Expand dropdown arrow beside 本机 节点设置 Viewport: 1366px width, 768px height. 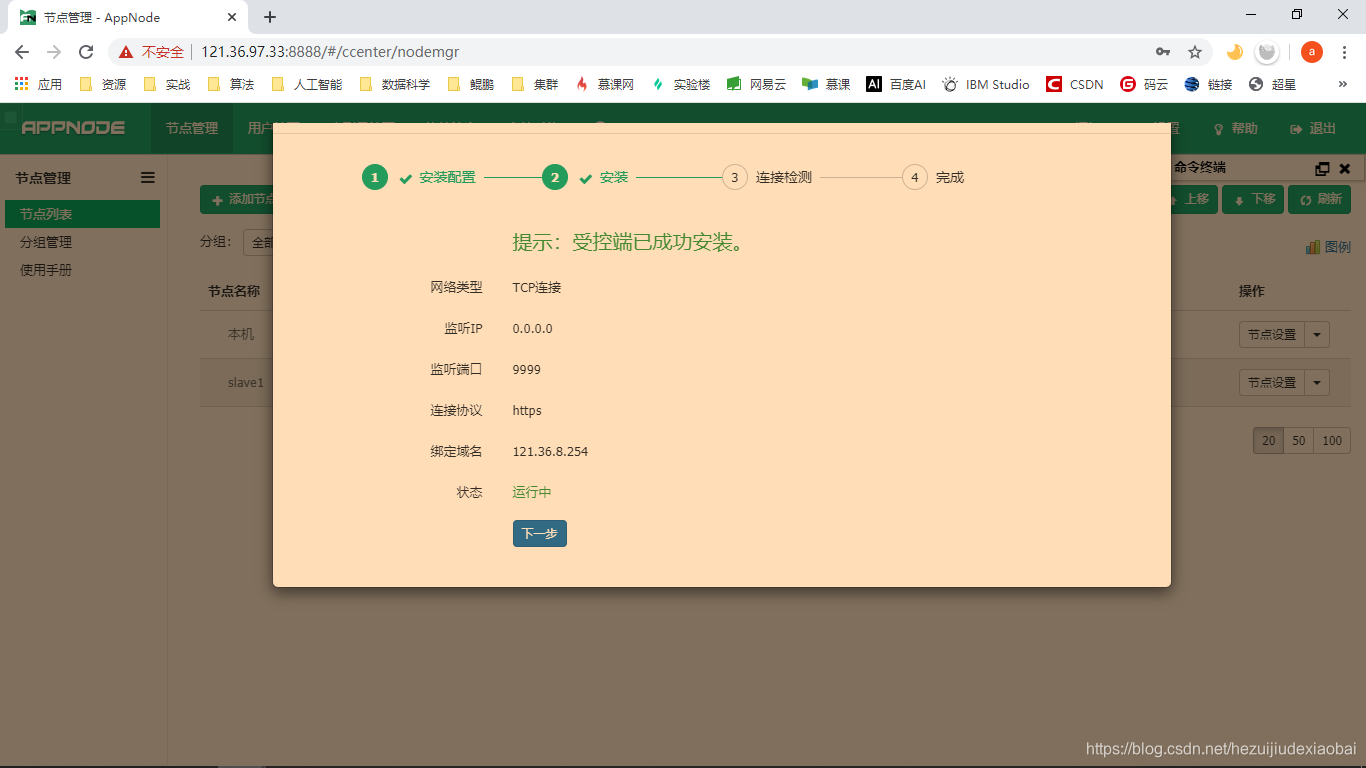tap(1317, 335)
